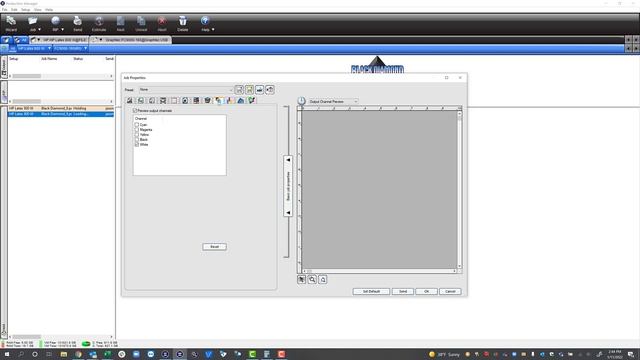The image size is (640, 360).
Task: Open the Edit menu
Action: click(14, 9)
